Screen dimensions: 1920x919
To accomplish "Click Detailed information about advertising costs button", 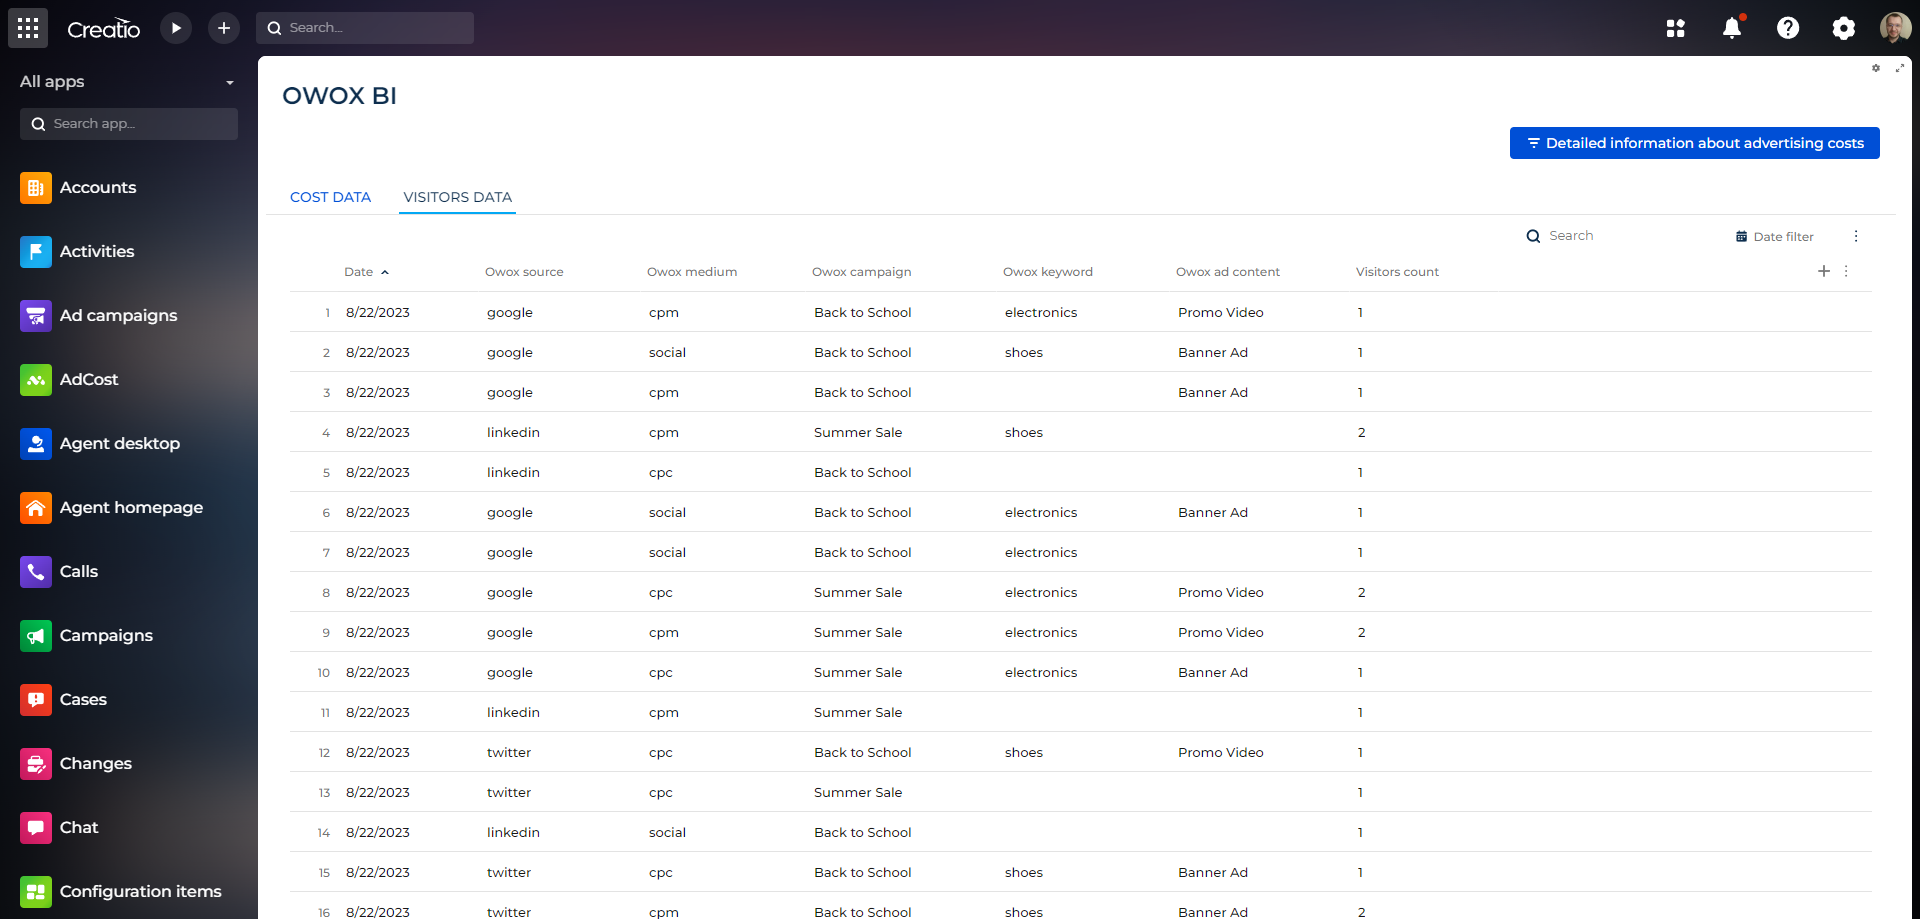I will [1694, 143].
